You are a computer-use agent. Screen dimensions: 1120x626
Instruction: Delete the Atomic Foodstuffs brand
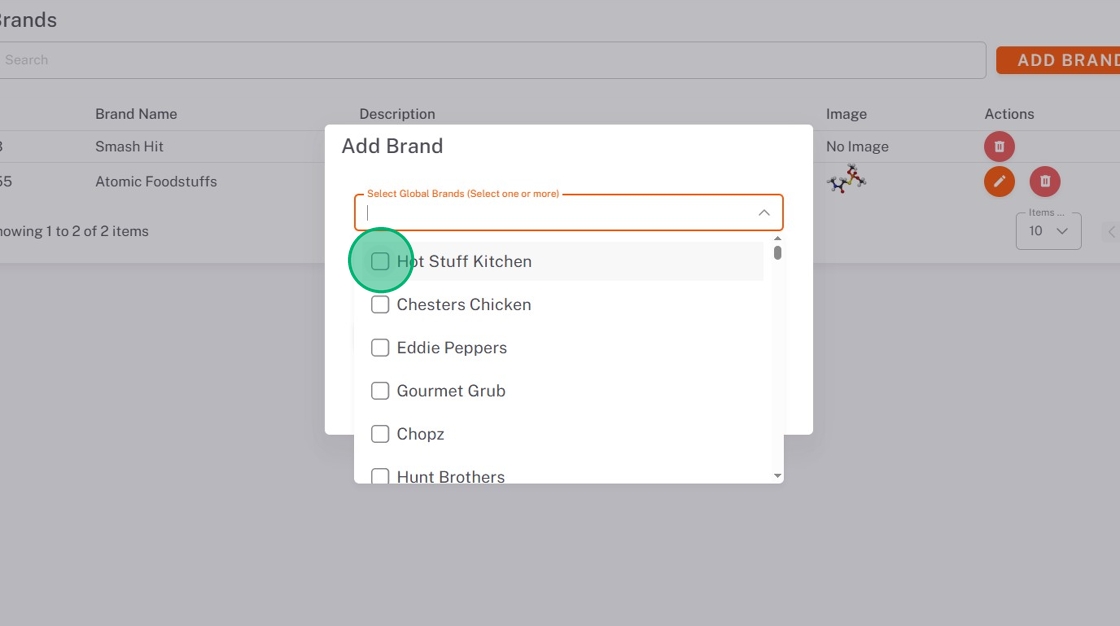(x=1044, y=181)
